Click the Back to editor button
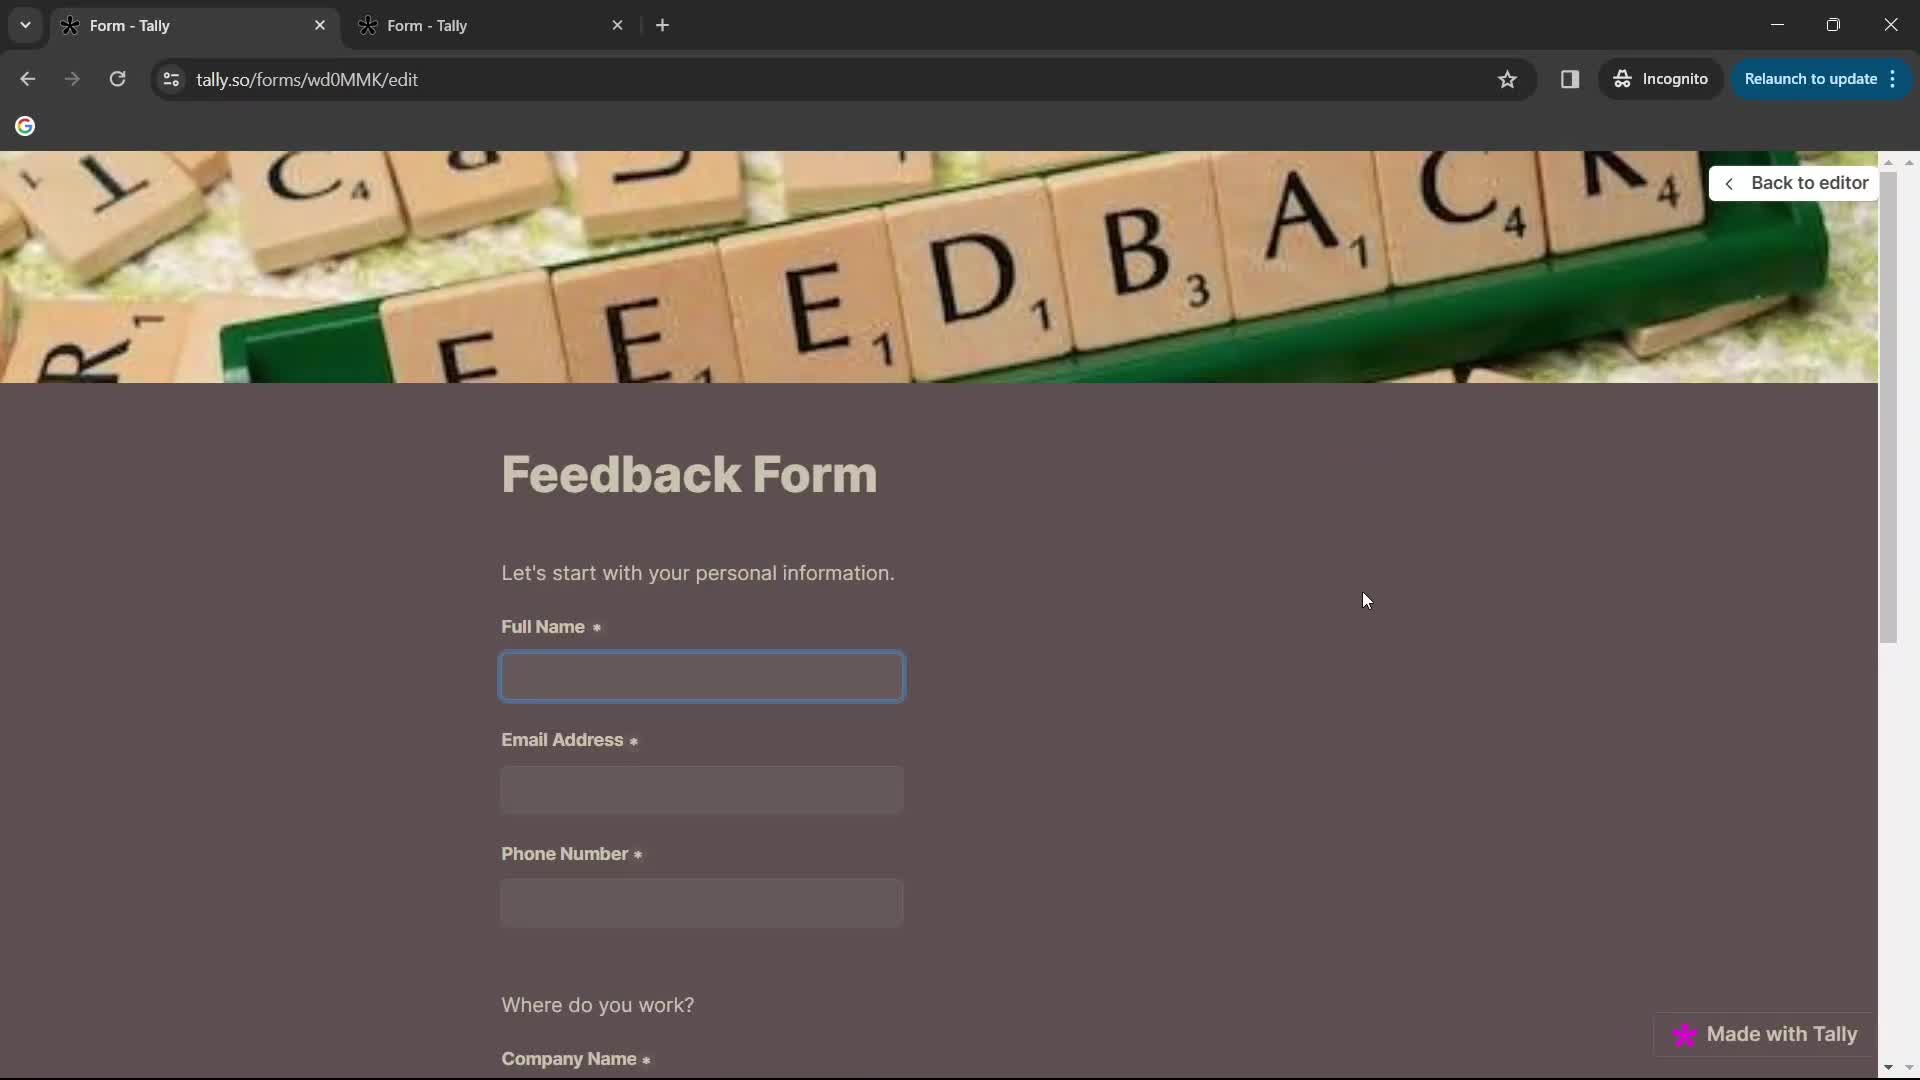 (x=1799, y=182)
